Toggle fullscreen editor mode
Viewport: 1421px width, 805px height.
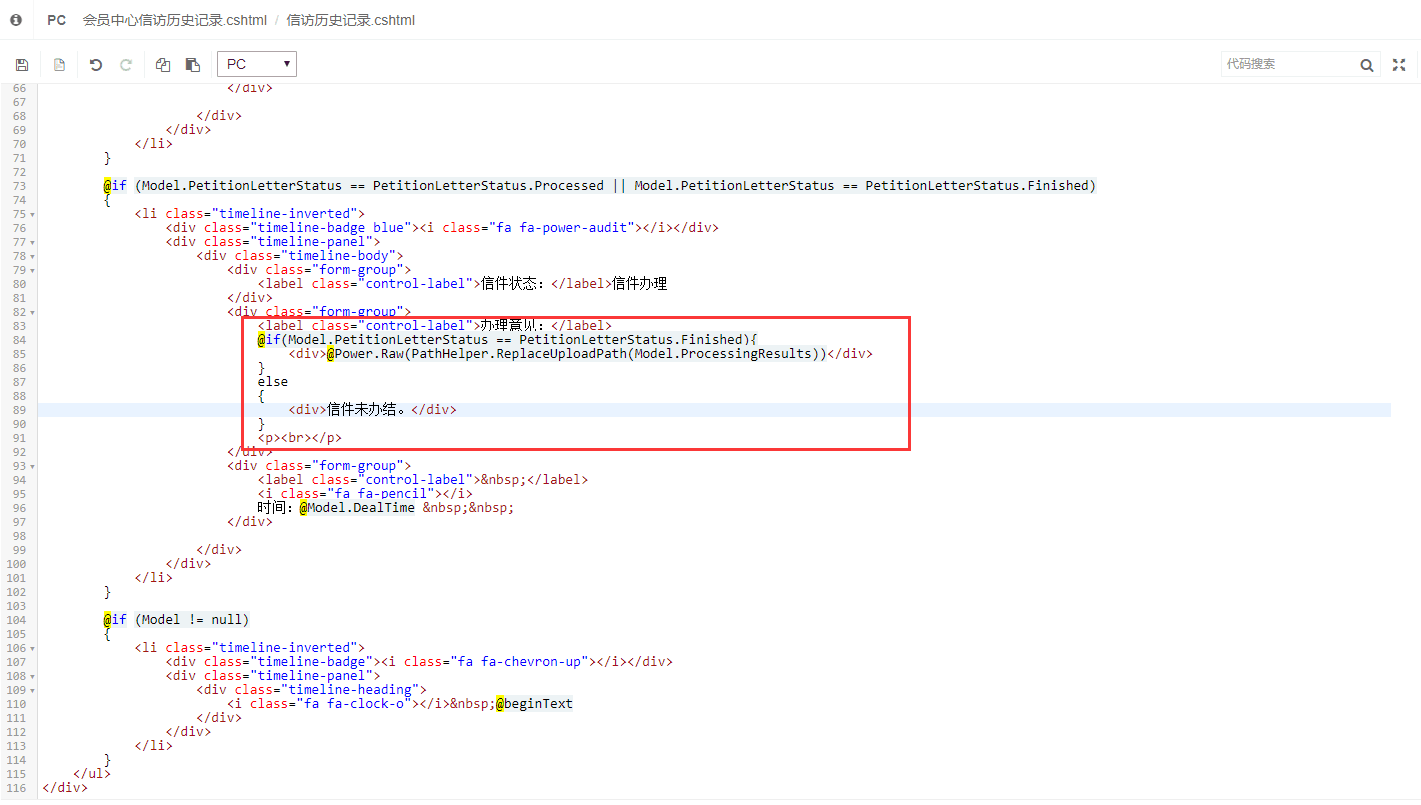tap(1399, 65)
